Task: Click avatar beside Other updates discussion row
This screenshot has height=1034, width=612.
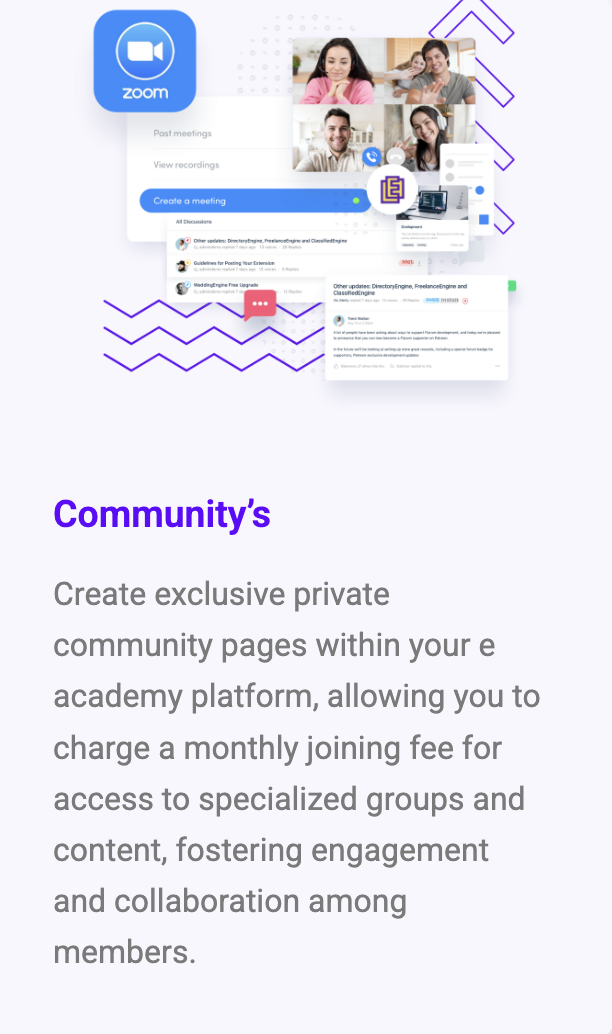Action: click(x=183, y=243)
